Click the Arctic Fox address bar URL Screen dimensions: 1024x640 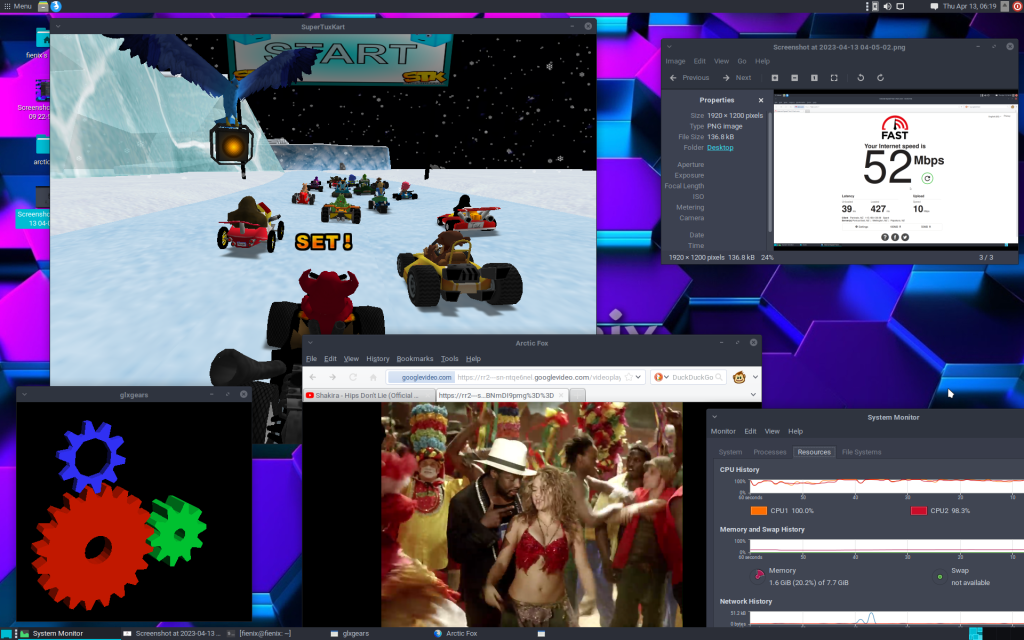[x=539, y=377]
